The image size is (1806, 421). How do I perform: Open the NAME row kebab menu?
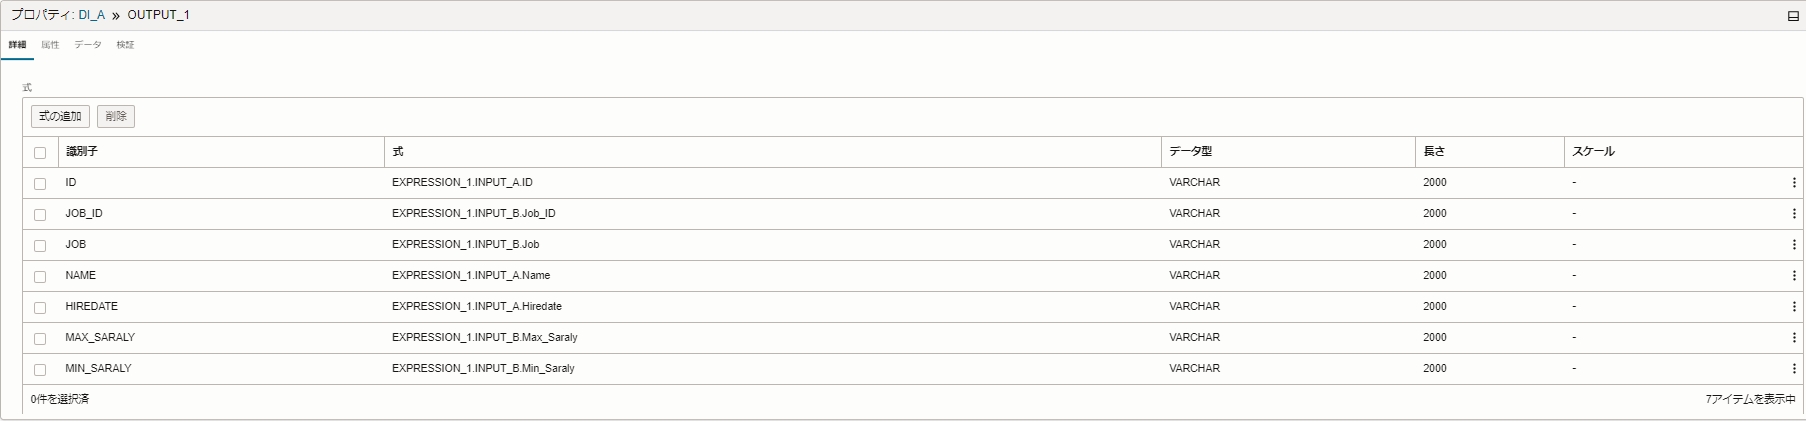(x=1794, y=276)
